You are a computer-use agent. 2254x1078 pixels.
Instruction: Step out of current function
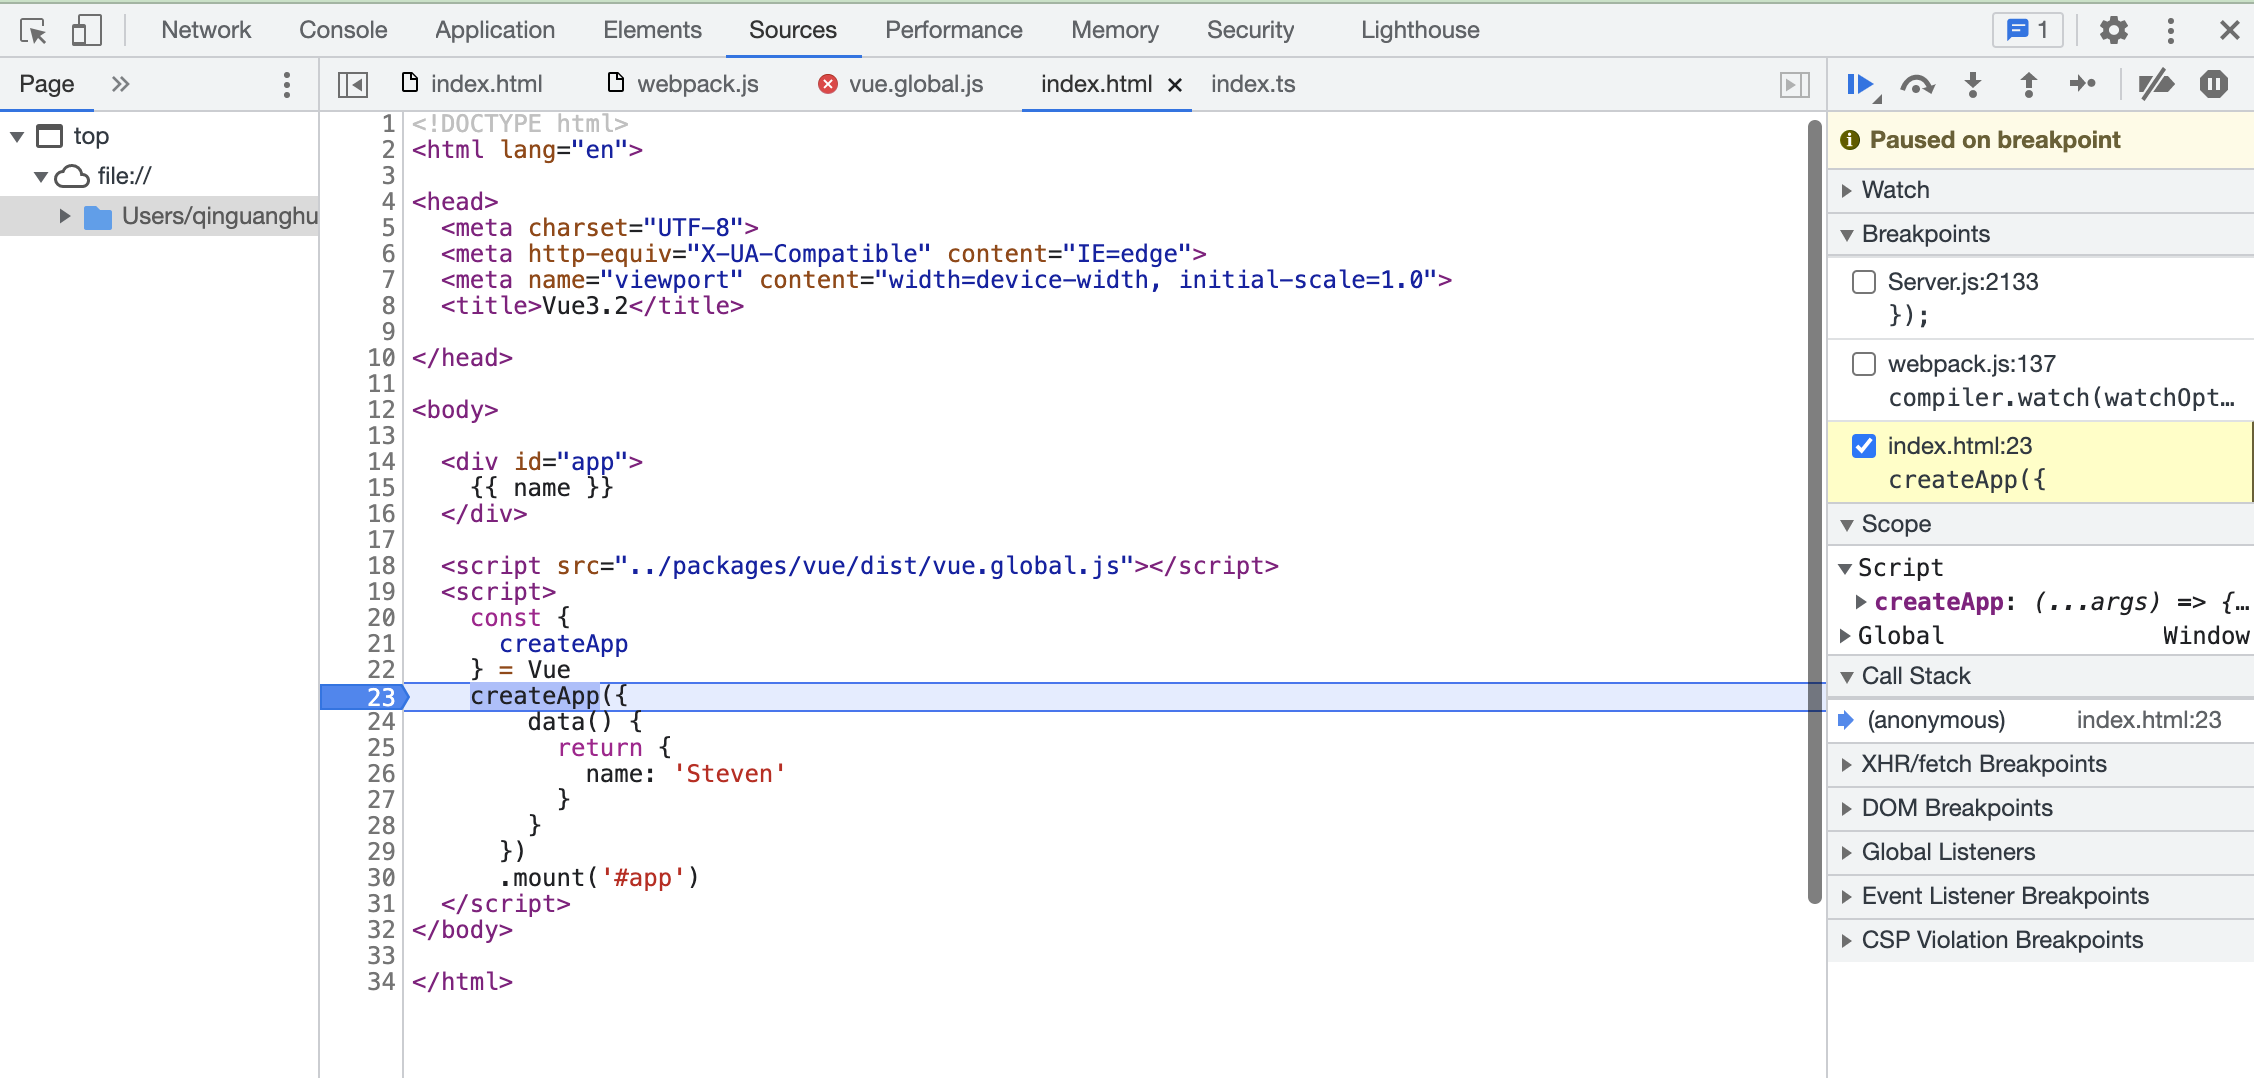[x=2029, y=84]
